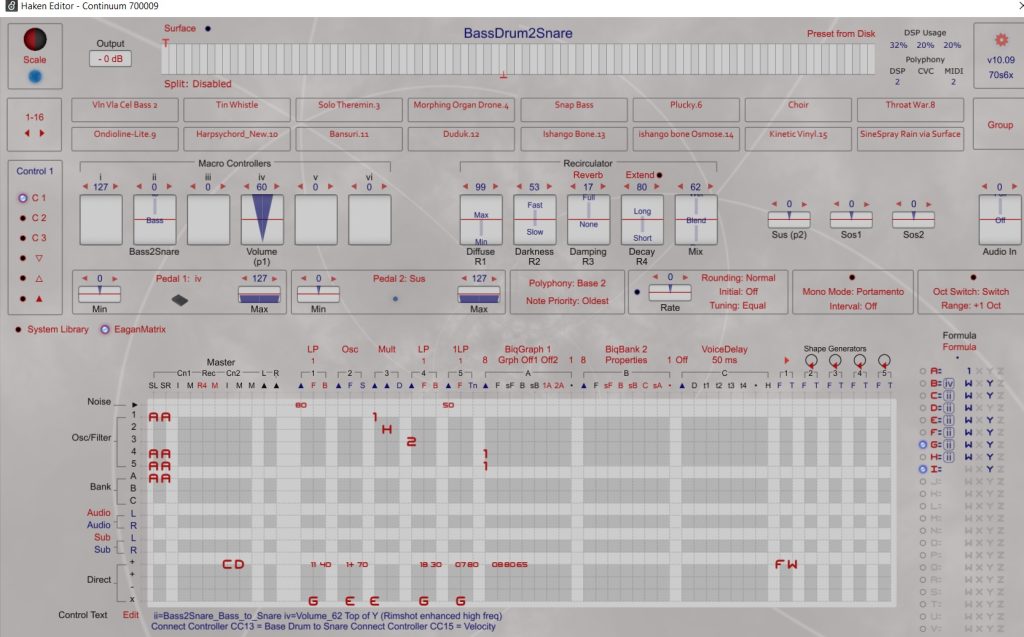Click left arrow under 1-16 preset page
This screenshot has width=1024, height=637.
[x=27, y=133]
